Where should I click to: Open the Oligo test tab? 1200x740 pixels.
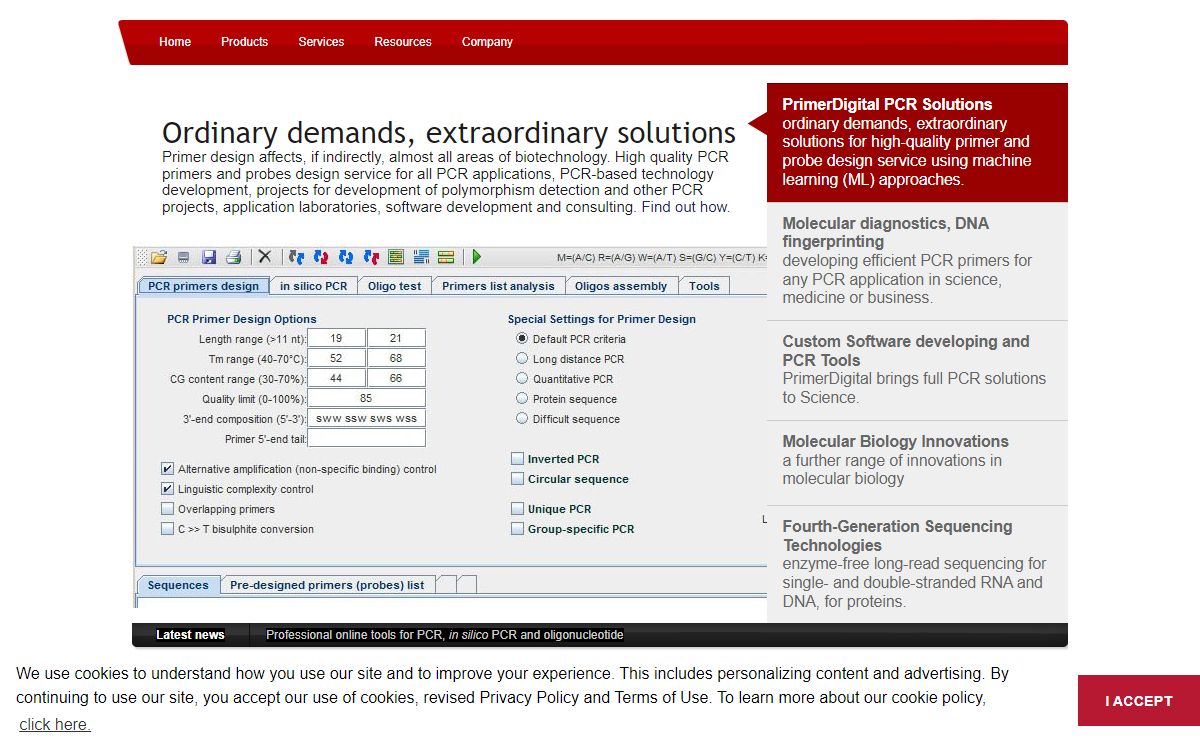pos(395,286)
